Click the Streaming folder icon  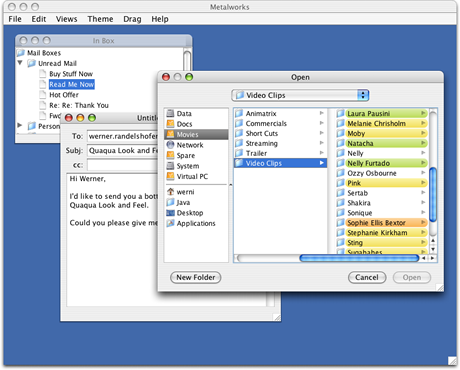239,143
